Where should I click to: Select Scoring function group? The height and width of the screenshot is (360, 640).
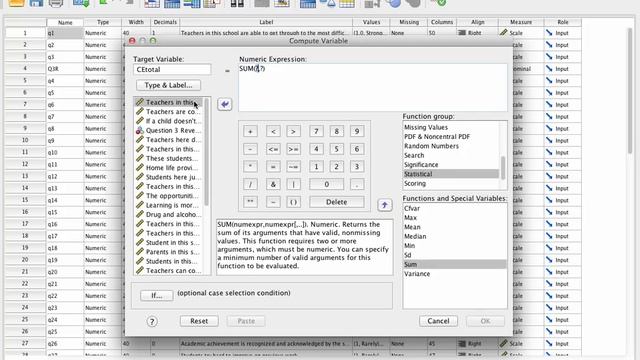tap(451, 184)
